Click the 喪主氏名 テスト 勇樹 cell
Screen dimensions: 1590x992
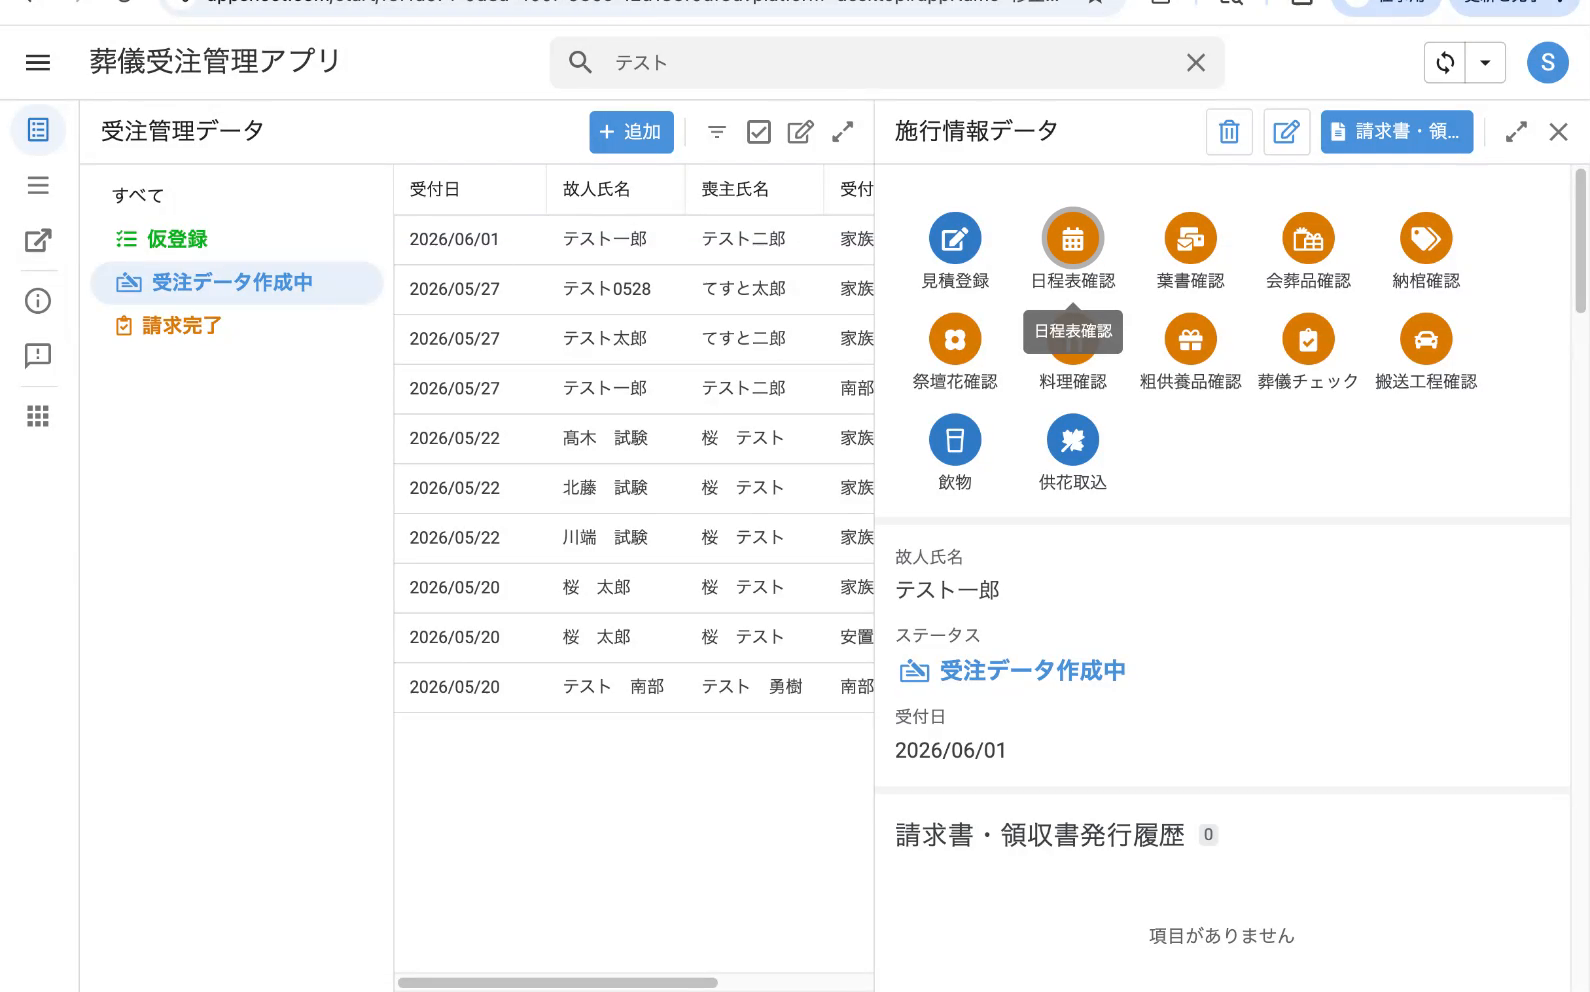pyautogui.click(x=752, y=687)
